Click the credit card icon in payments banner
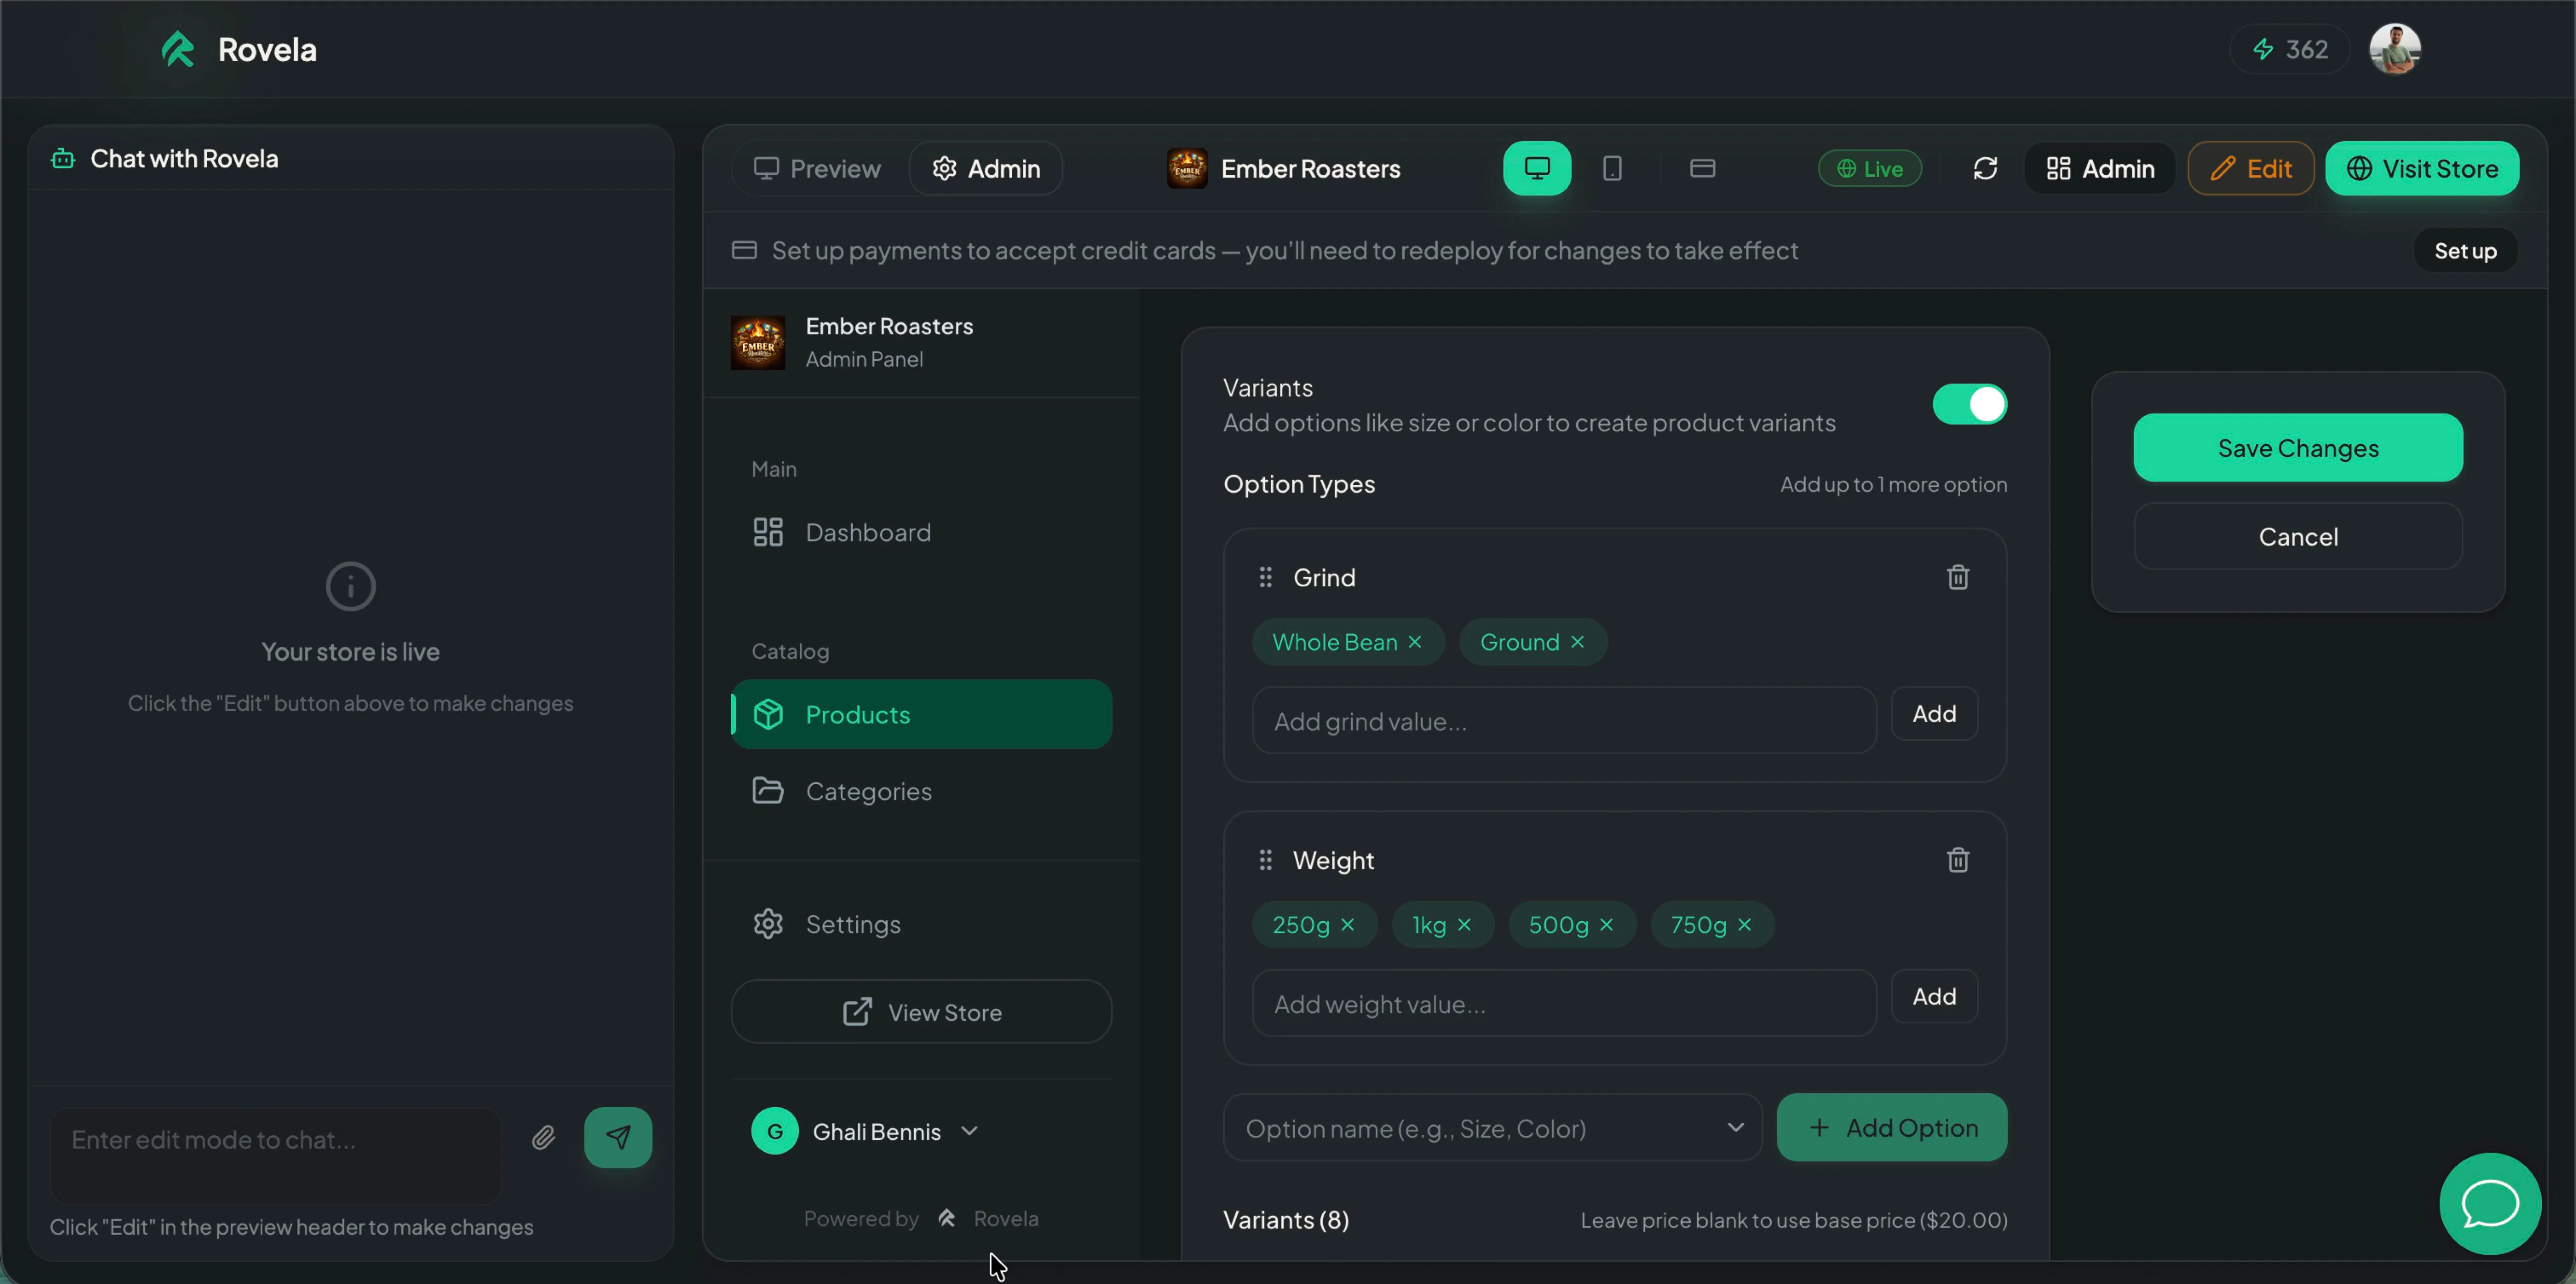Viewport: 2576px width, 1284px height. [744, 250]
